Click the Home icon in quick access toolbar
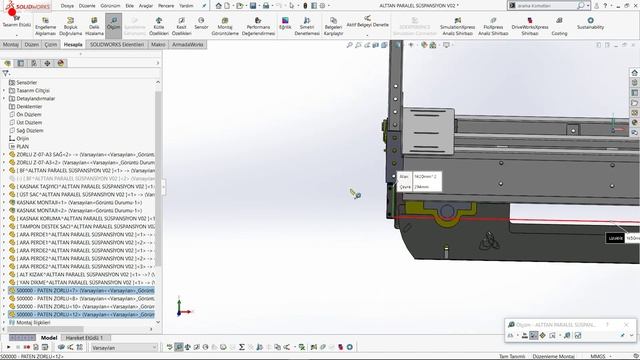640x360 pixels. click(219, 6)
